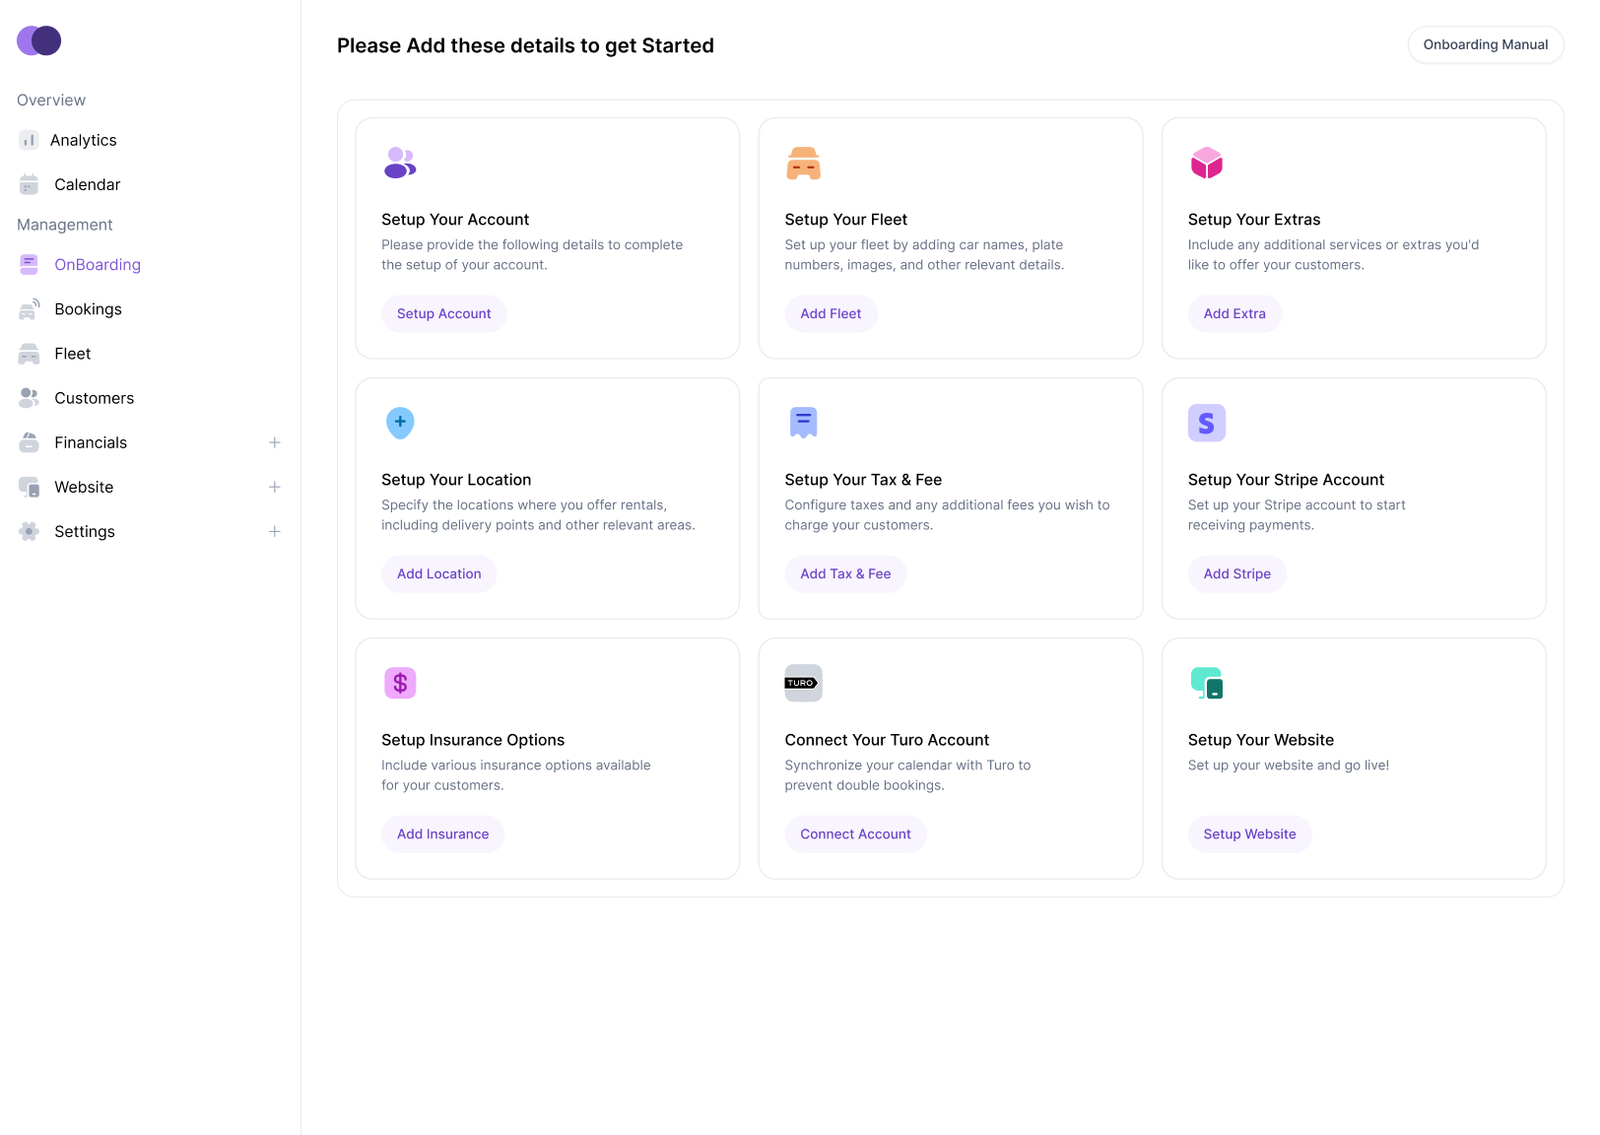Go to Calendar in the sidebar

pyautogui.click(x=87, y=184)
